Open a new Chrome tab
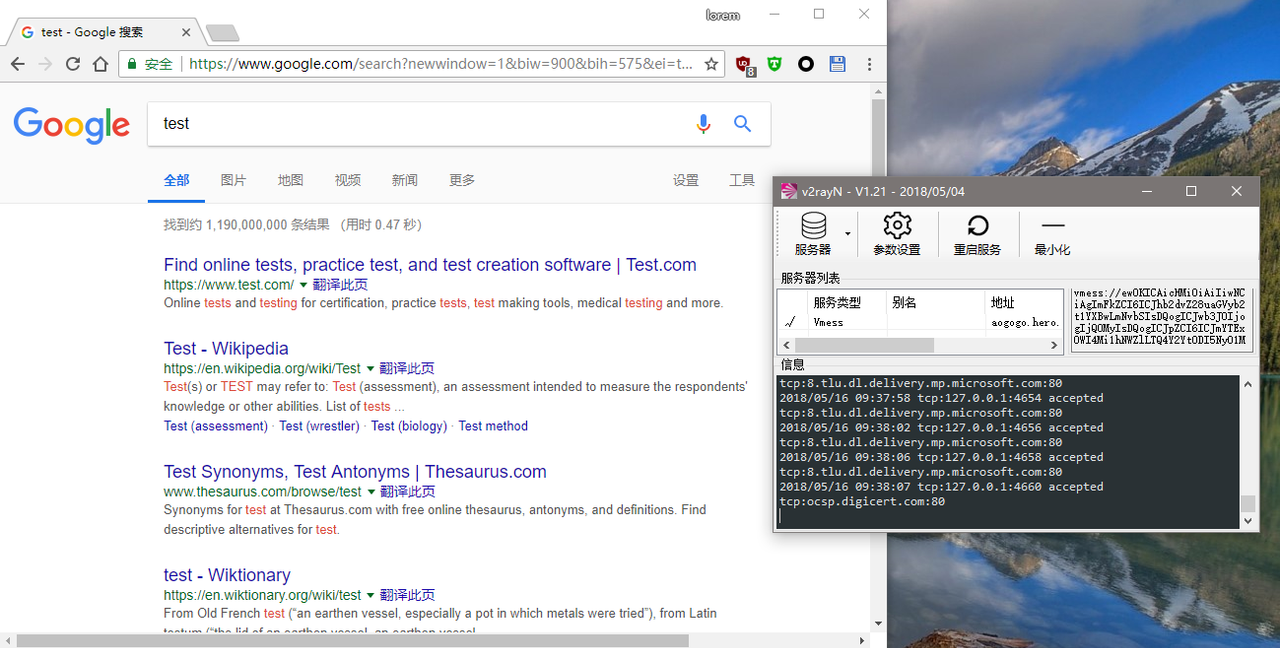The width and height of the screenshot is (1280, 648). (x=222, y=33)
